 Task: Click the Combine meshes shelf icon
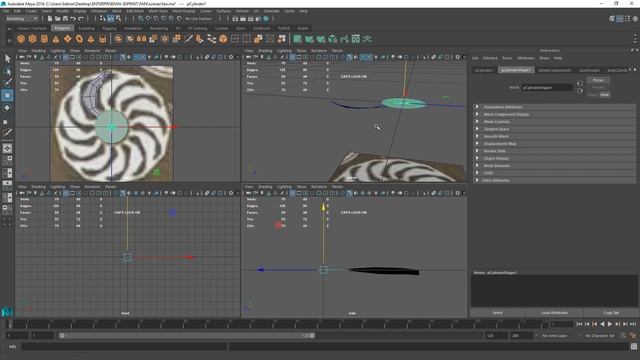pyautogui.click(x=118, y=39)
